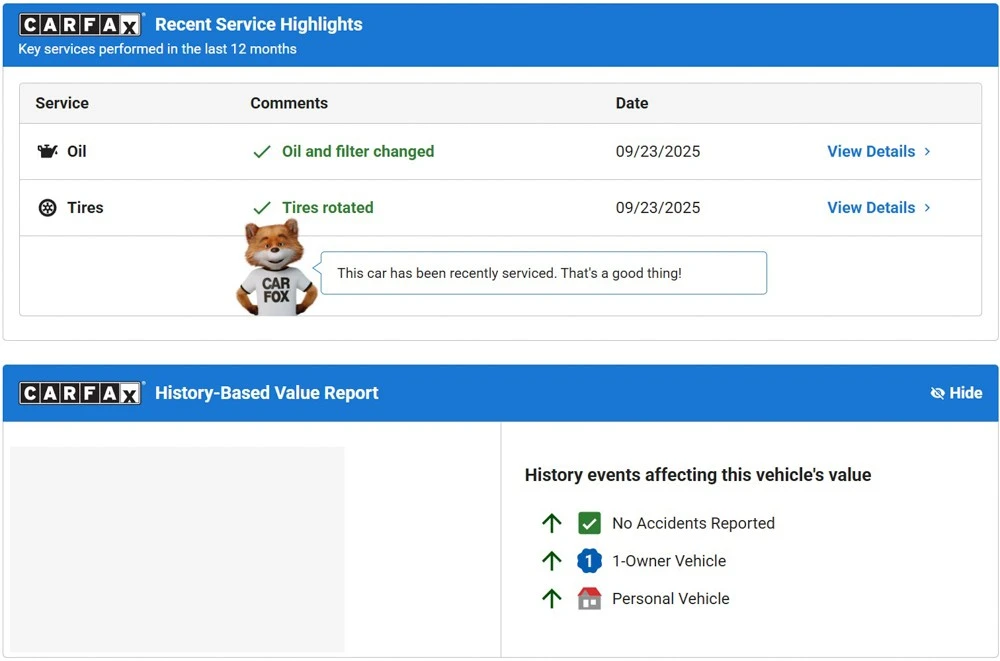Click Key services performed in the last 12 months subtitle
Screen dimensions: 1000x661
pyautogui.click(x=158, y=49)
